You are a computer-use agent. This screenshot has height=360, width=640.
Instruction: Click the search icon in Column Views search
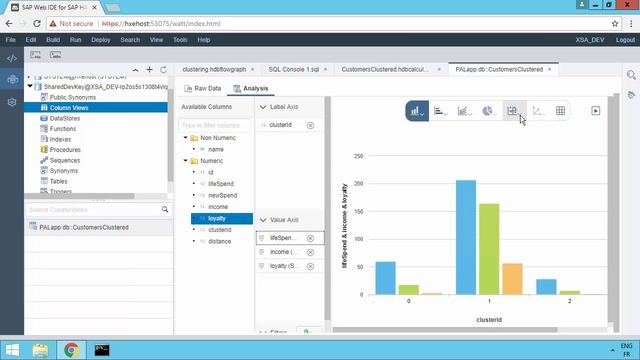click(x=165, y=209)
